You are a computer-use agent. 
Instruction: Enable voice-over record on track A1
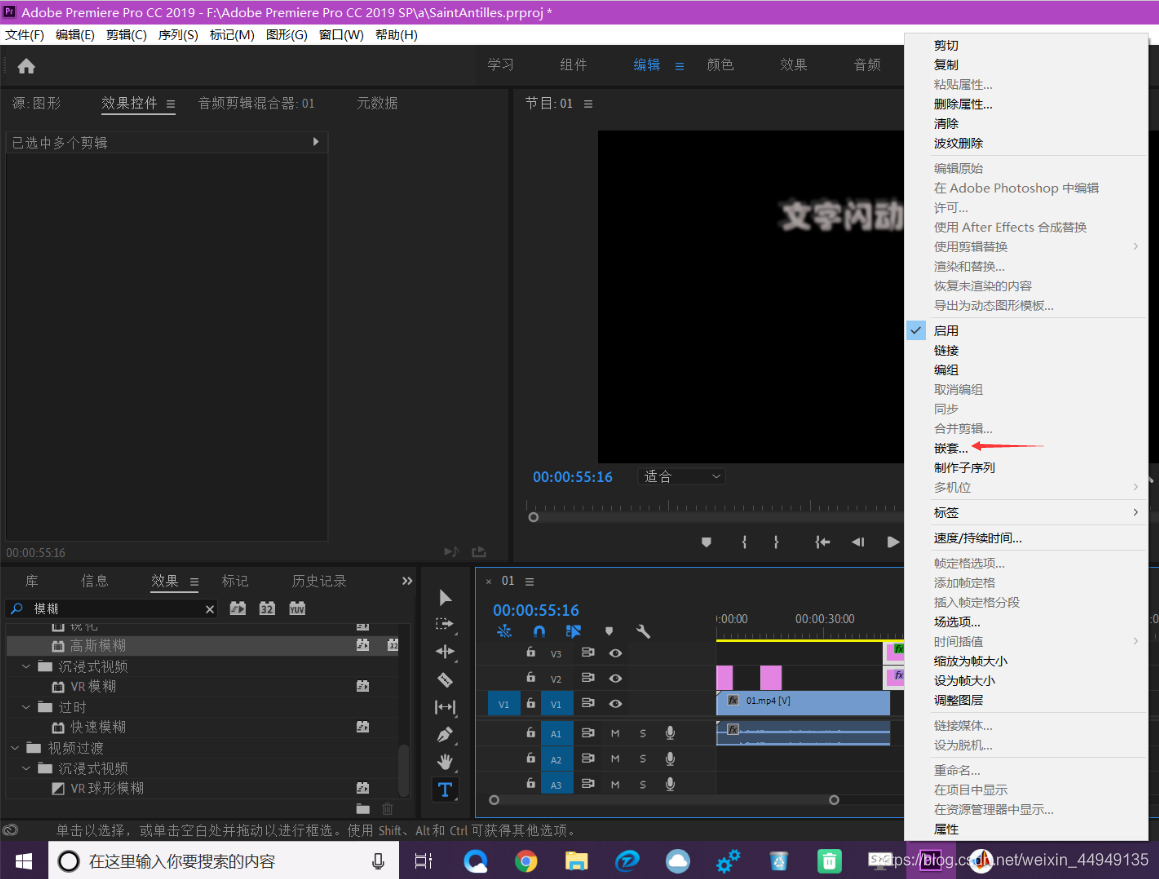coord(670,733)
